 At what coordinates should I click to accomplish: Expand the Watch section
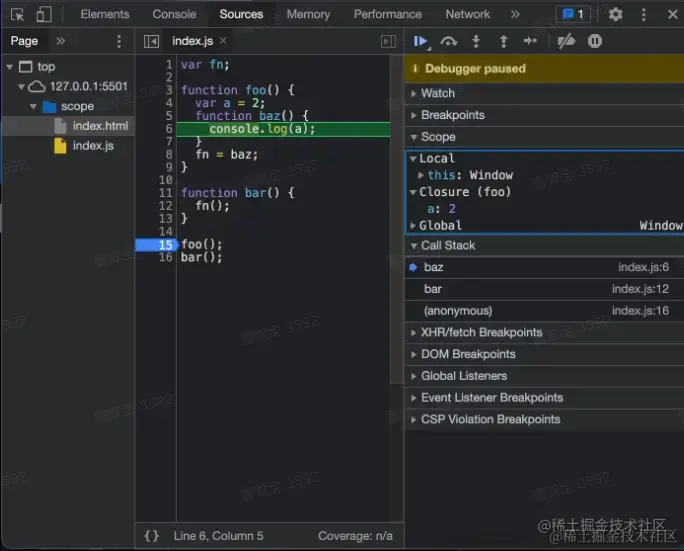pos(544,93)
